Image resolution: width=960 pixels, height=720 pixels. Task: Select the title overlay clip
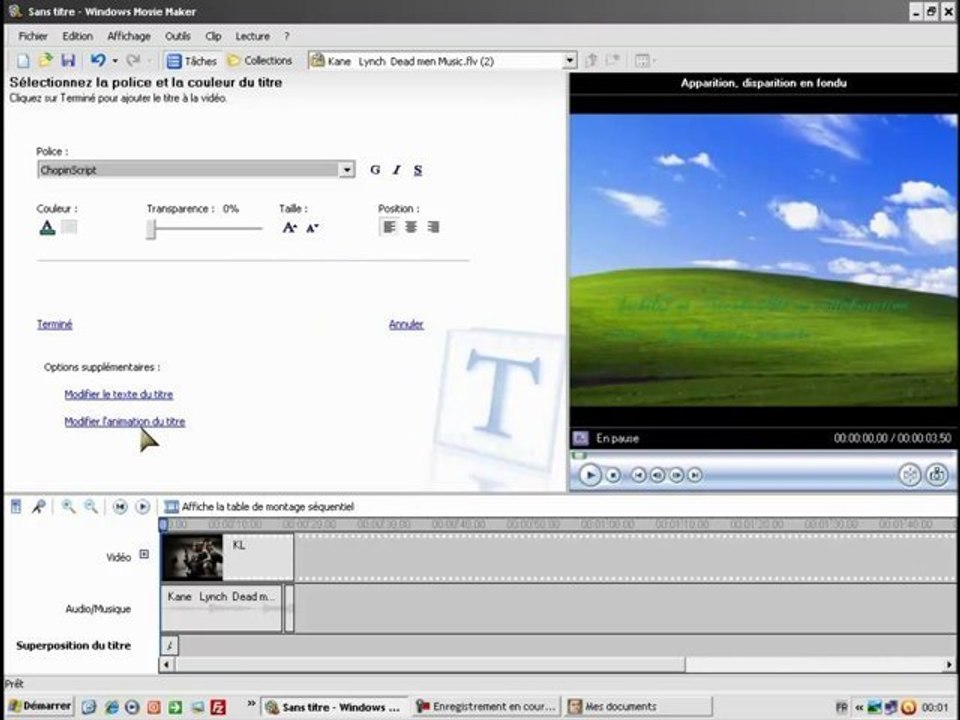click(x=170, y=645)
